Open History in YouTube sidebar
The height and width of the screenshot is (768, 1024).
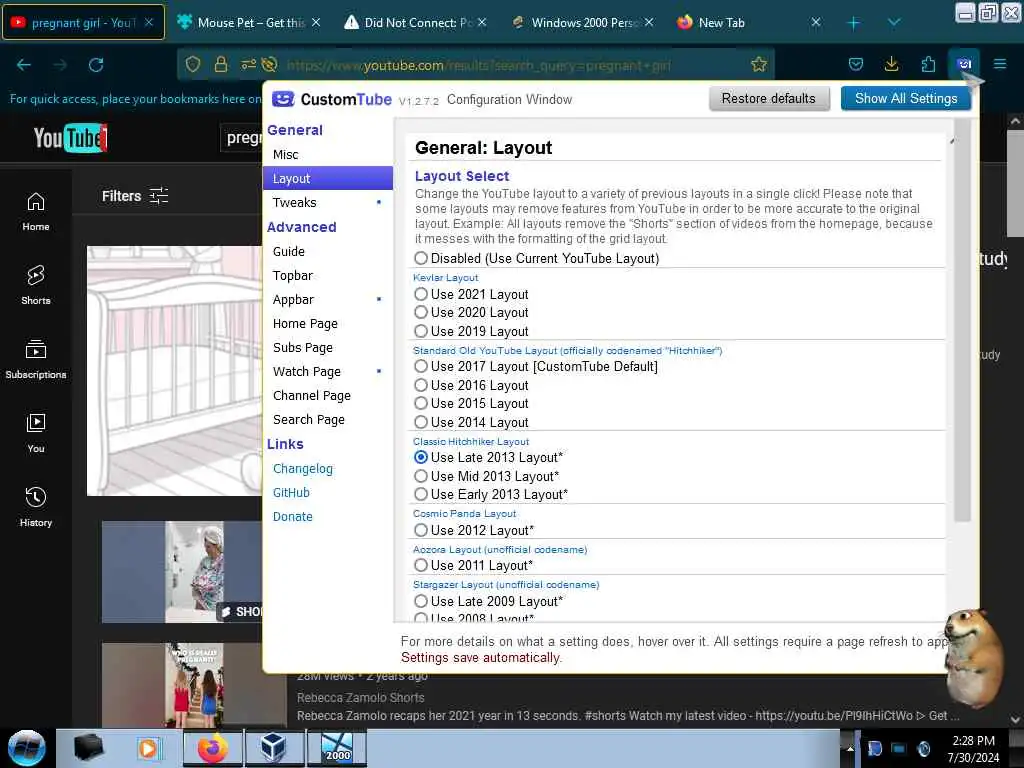[36, 507]
